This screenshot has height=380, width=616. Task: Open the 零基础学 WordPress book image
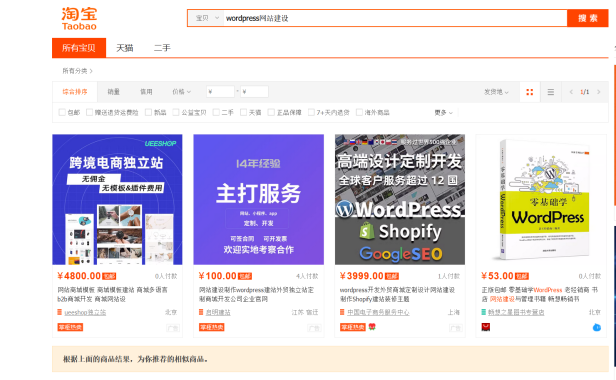pos(541,200)
